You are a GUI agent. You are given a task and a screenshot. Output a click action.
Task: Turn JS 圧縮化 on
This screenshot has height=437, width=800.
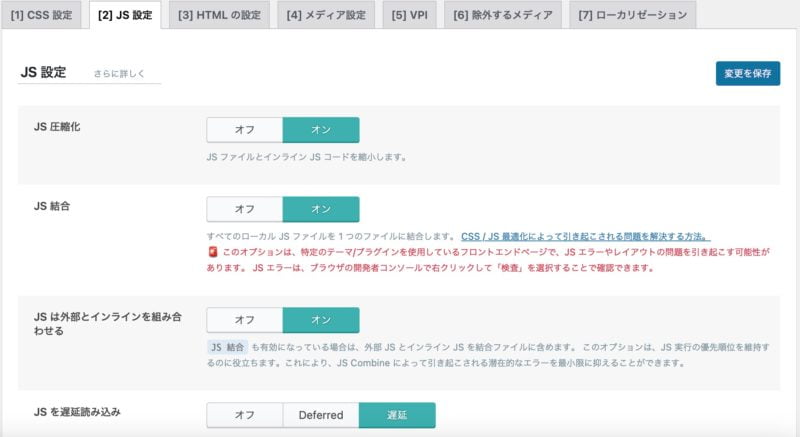point(320,130)
